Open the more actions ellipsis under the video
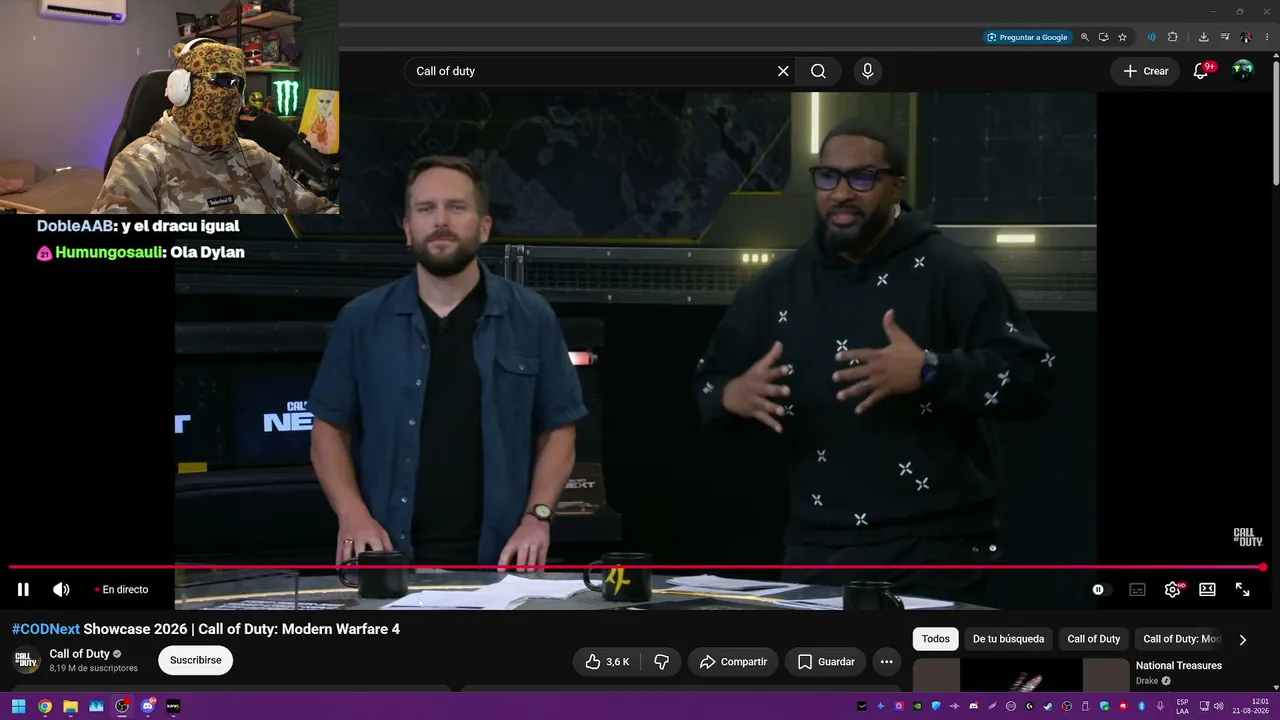 (x=886, y=662)
